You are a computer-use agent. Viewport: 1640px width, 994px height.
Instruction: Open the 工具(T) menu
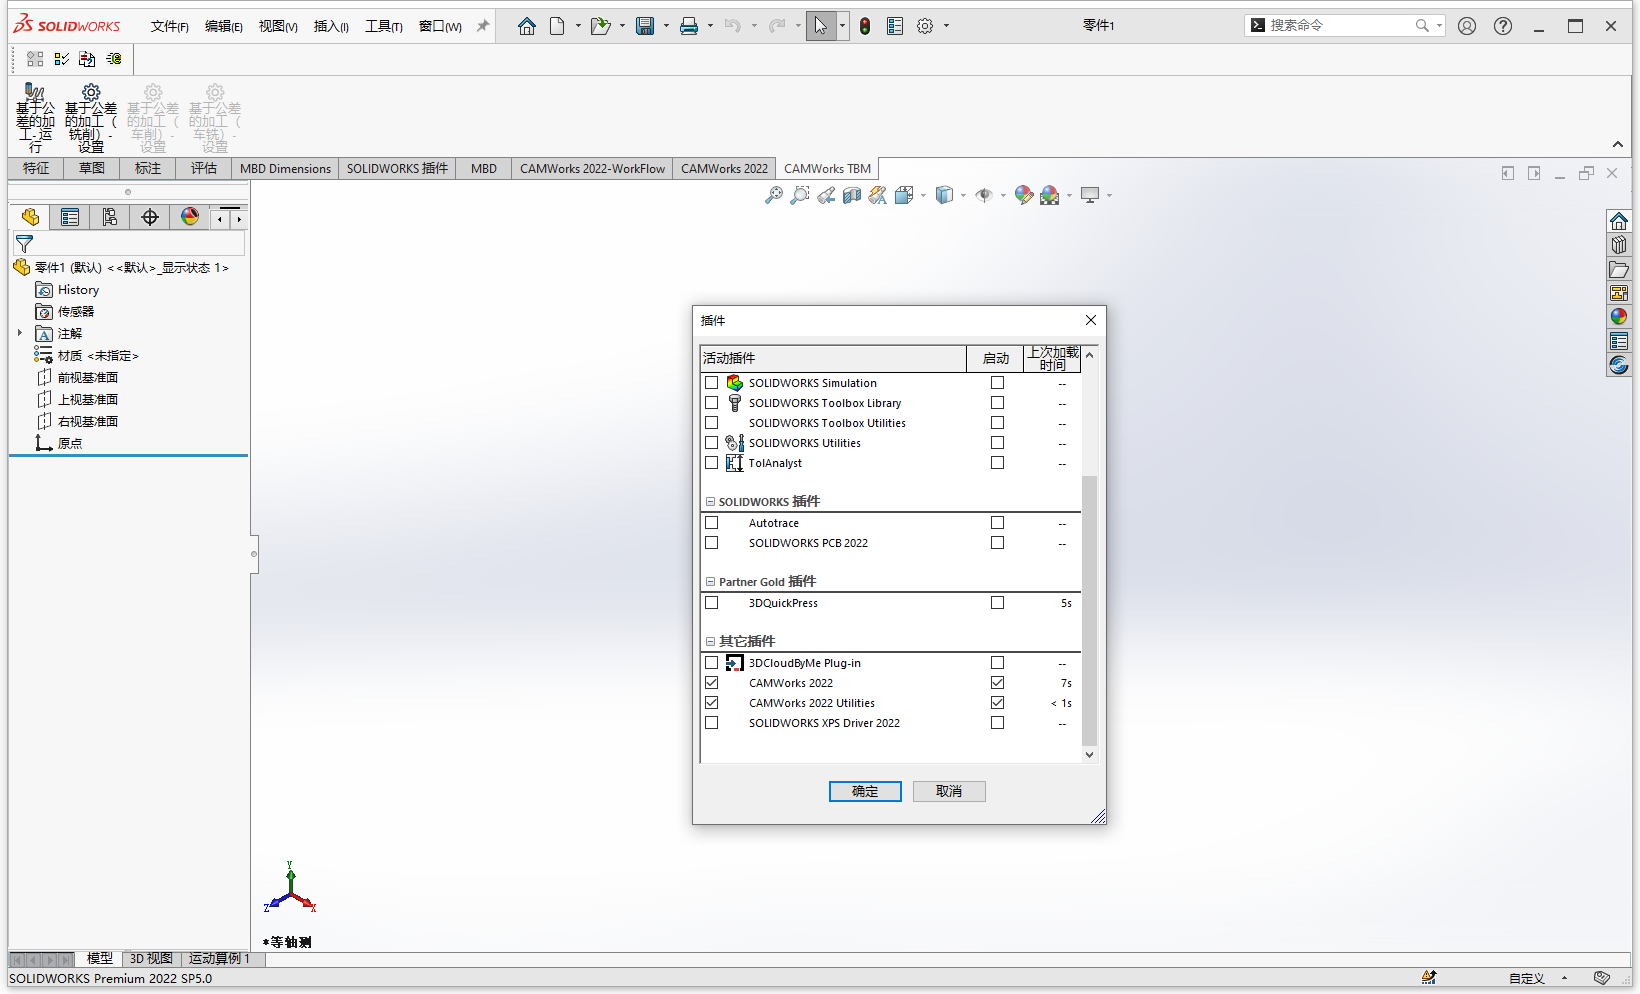coord(383,27)
